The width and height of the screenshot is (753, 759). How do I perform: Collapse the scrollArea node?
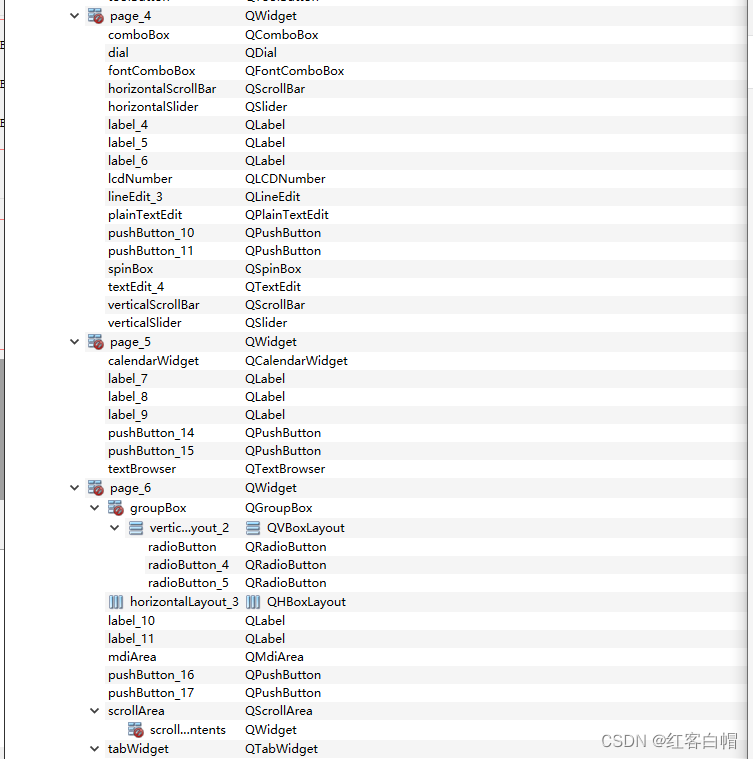pos(95,711)
